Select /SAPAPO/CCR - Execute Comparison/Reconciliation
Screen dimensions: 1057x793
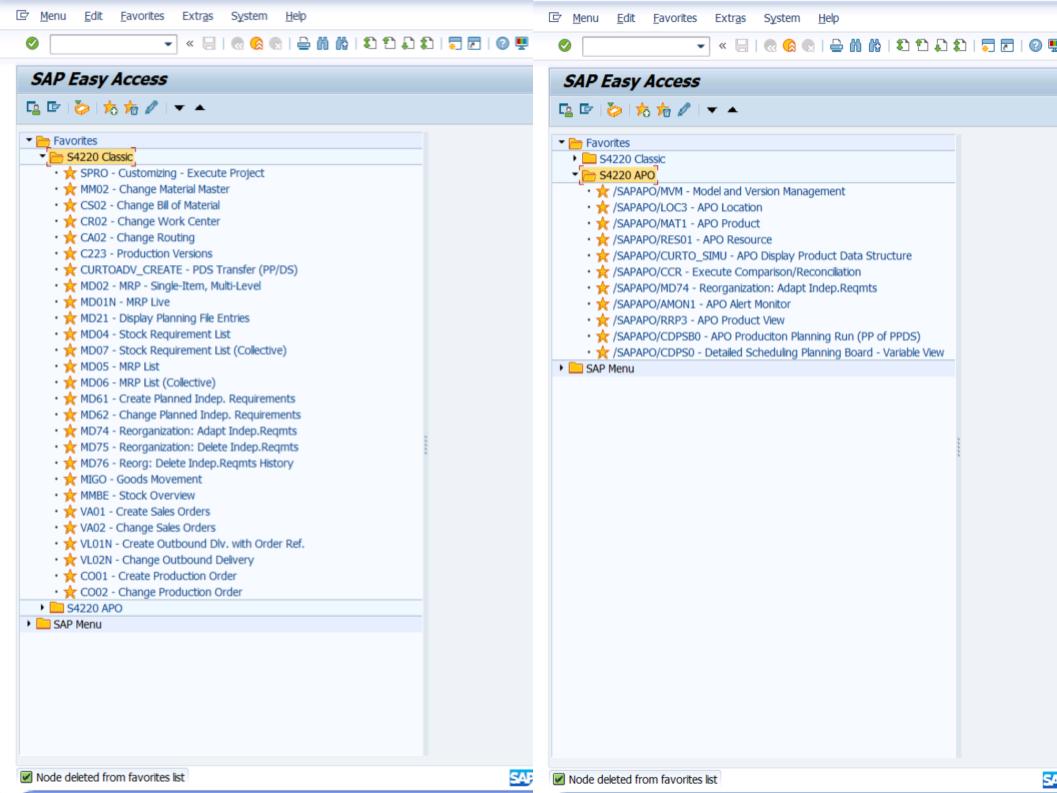[x=737, y=272]
